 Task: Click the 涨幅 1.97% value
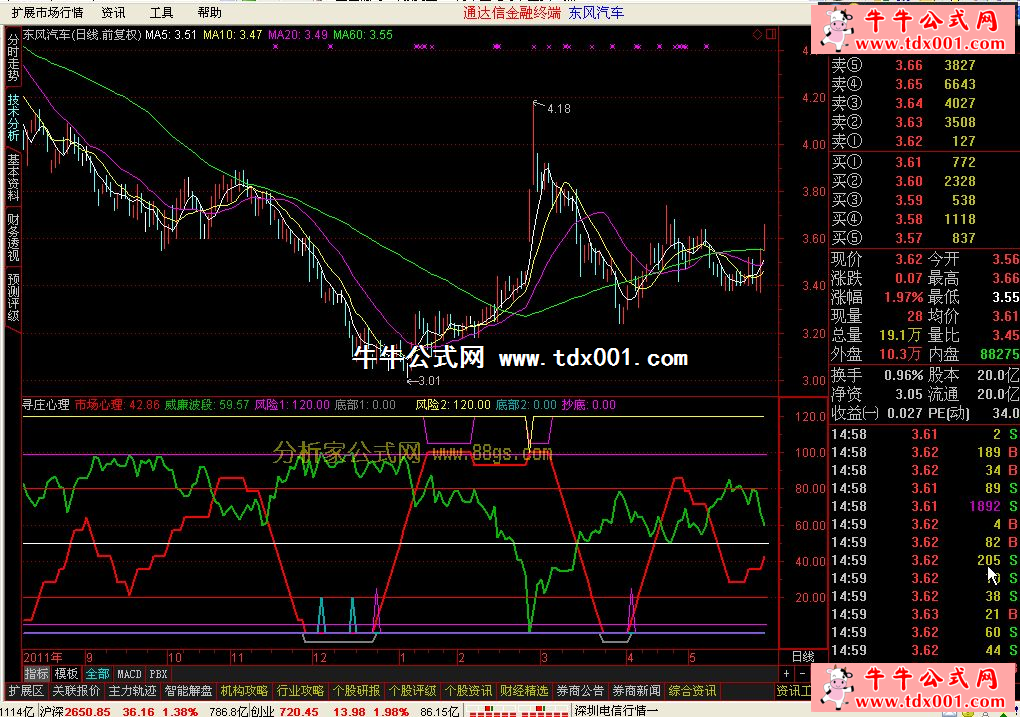tap(903, 297)
